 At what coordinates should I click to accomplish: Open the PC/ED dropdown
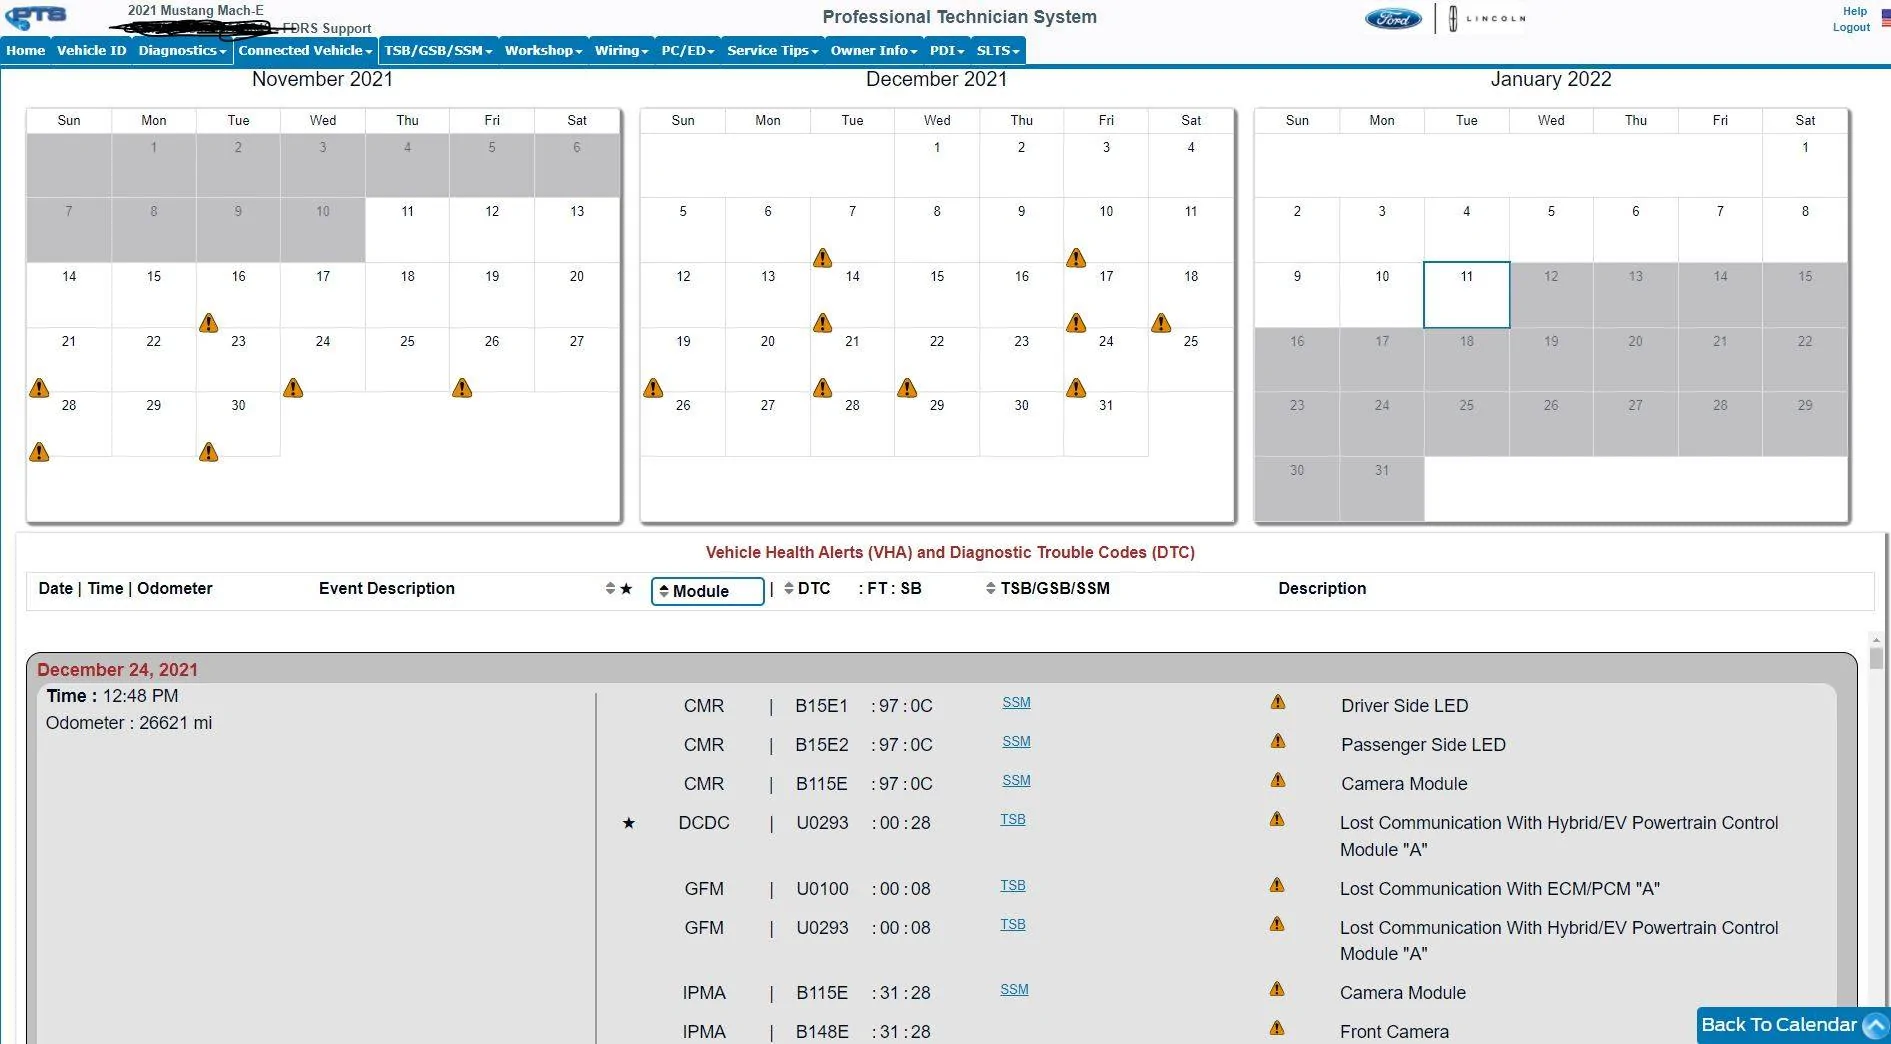(x=688, y=50)
